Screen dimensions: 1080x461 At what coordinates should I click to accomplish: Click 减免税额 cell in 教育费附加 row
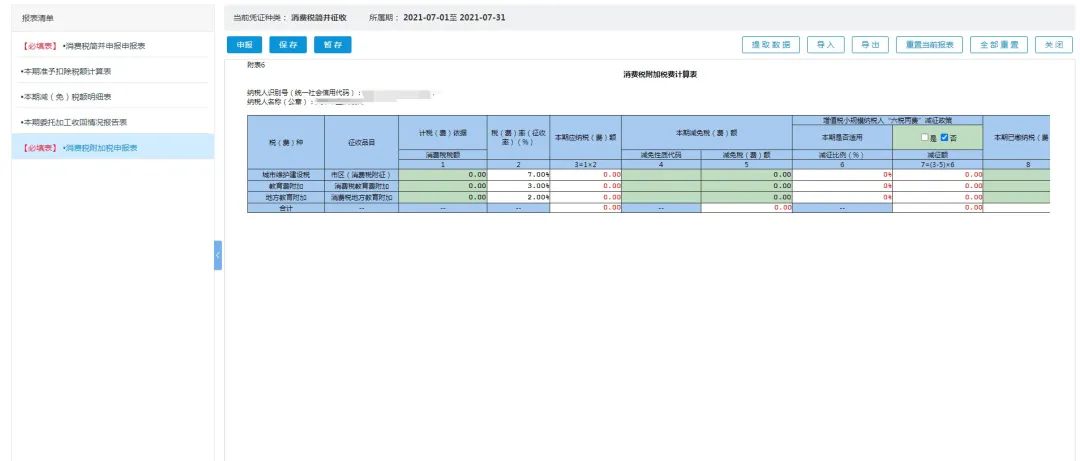[747, 186]
